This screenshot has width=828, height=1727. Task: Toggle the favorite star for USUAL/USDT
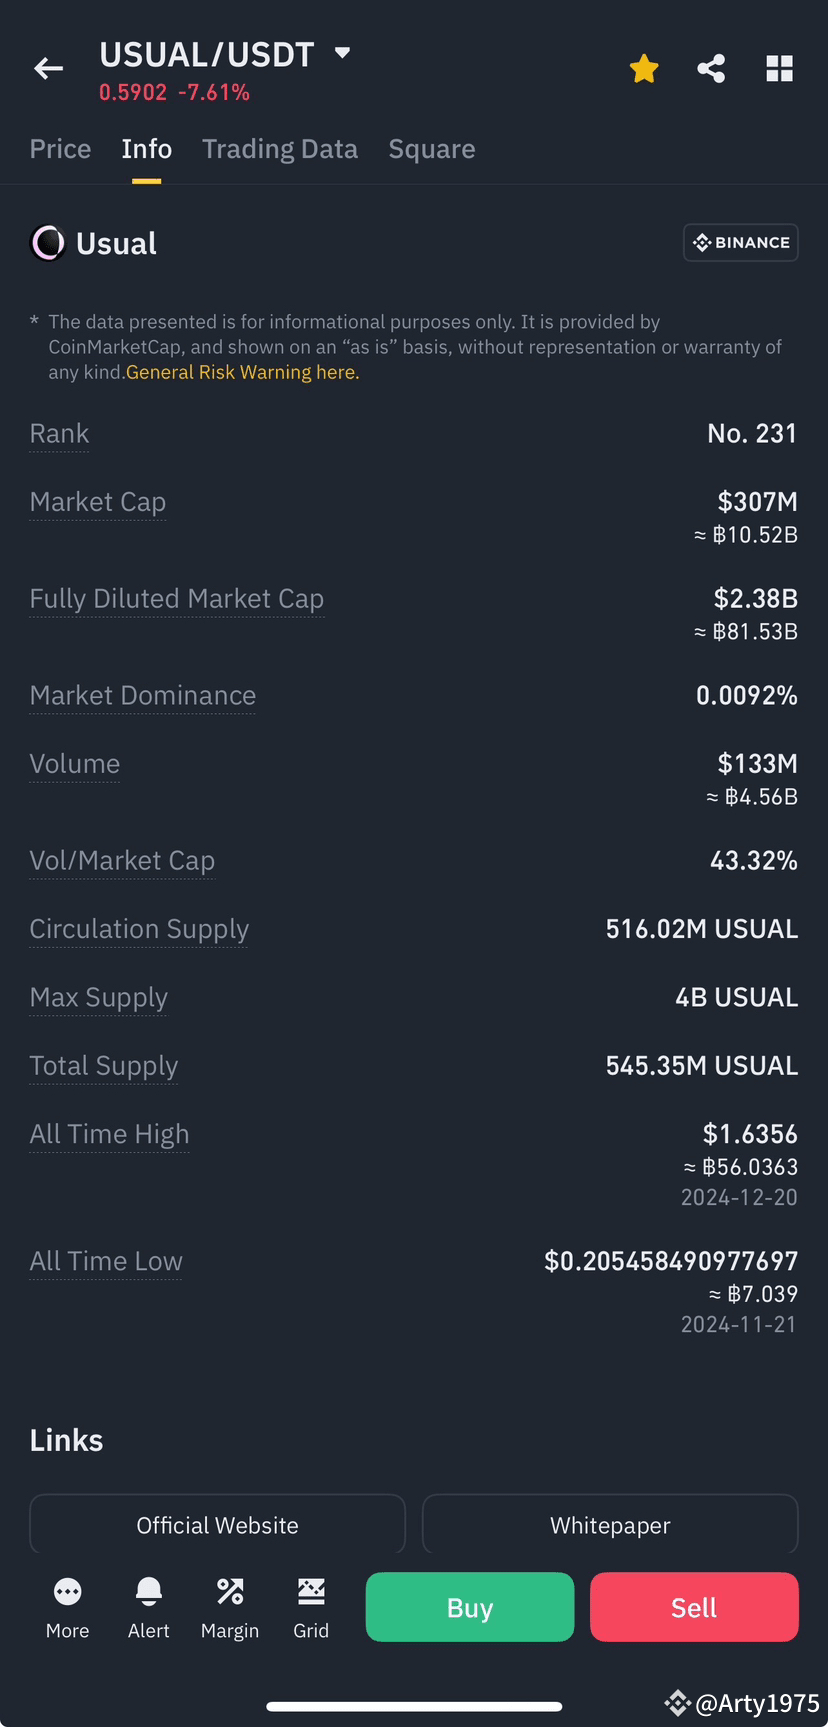pos(644,69)
